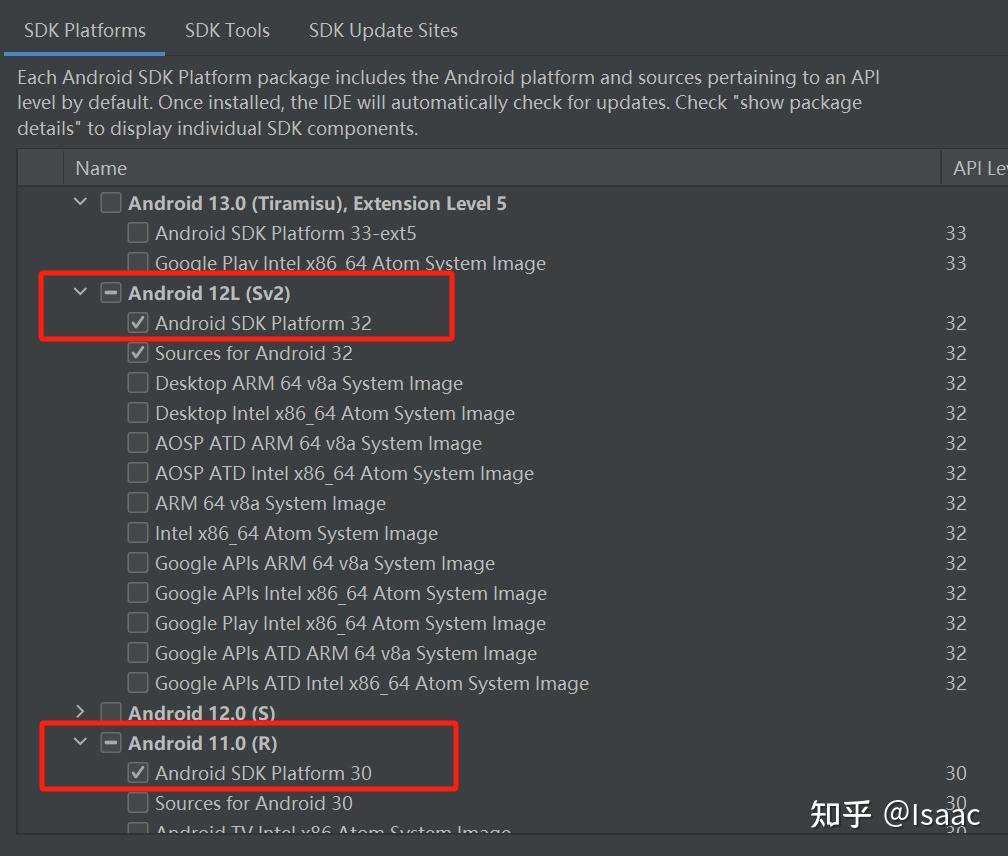
Task: Click the API Level column header
Action: point(978,167)
